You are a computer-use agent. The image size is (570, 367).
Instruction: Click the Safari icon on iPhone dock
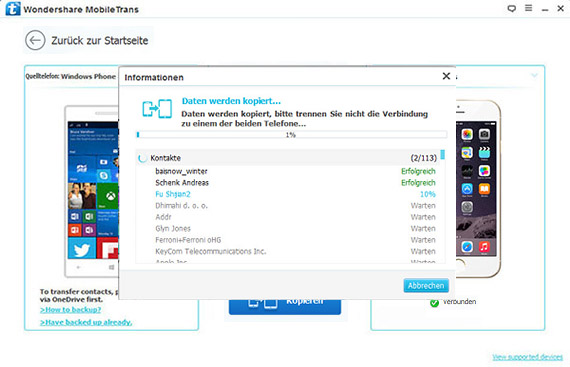(467, 247)
